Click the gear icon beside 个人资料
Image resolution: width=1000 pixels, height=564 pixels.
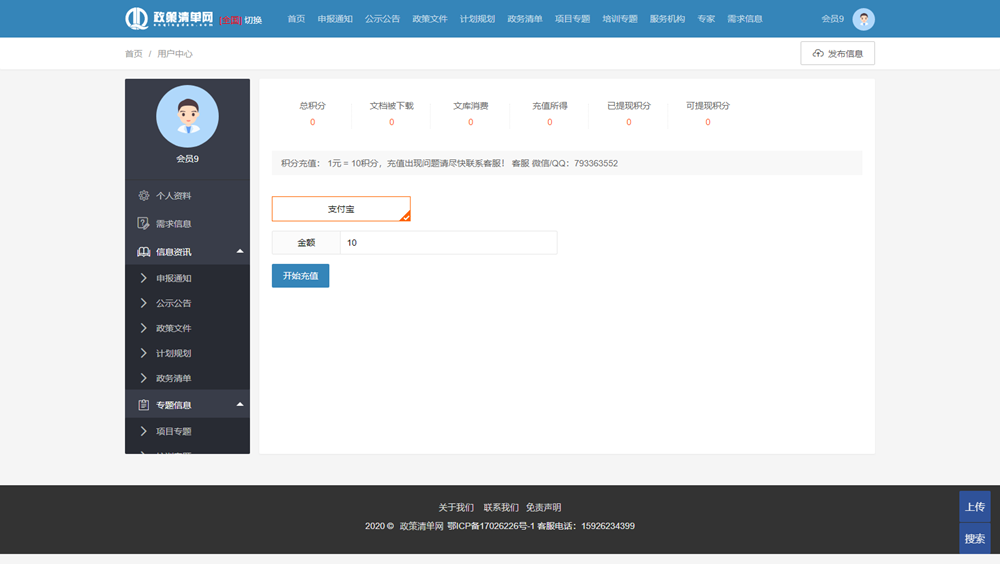[x=143, y=195]
